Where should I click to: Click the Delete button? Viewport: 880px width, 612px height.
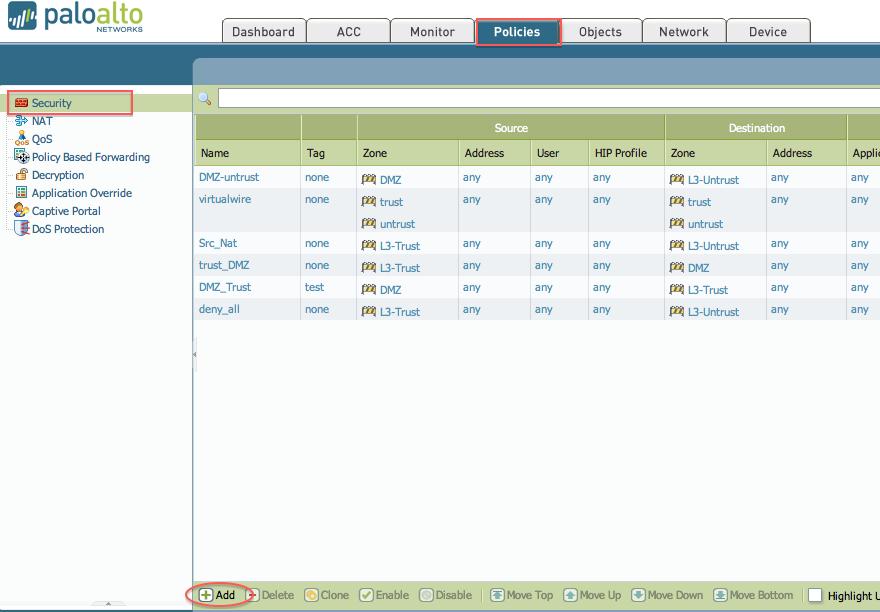(271, 595)
